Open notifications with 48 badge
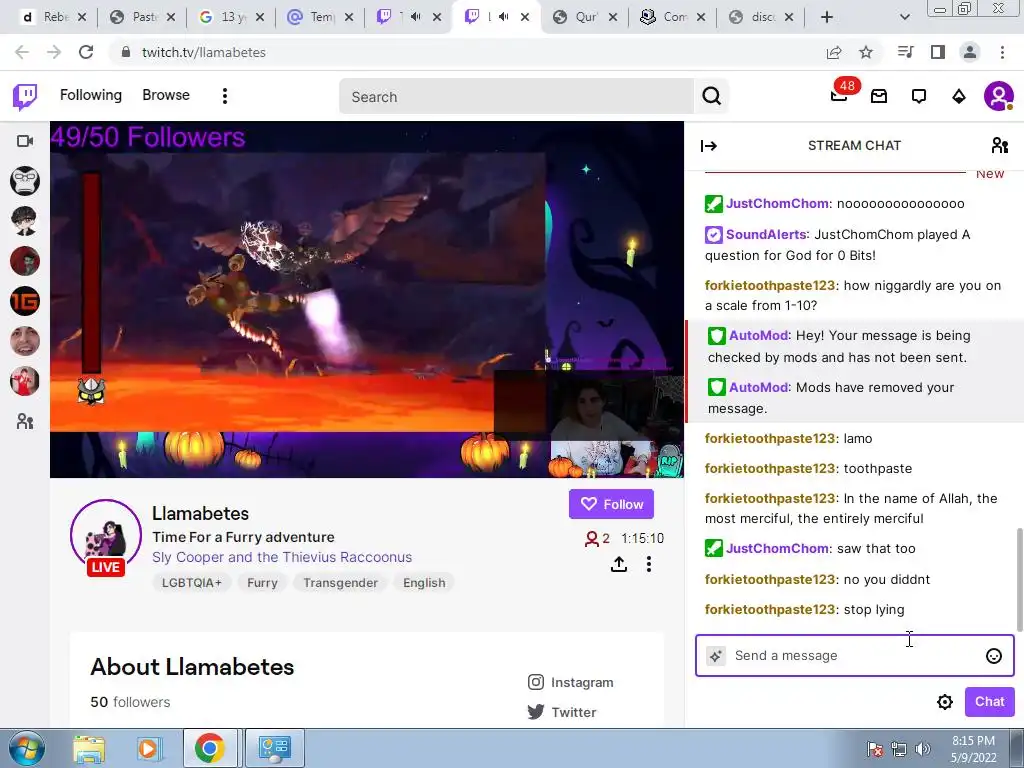Viewport: 1024px width, 768px height. (x=840, y=95)
